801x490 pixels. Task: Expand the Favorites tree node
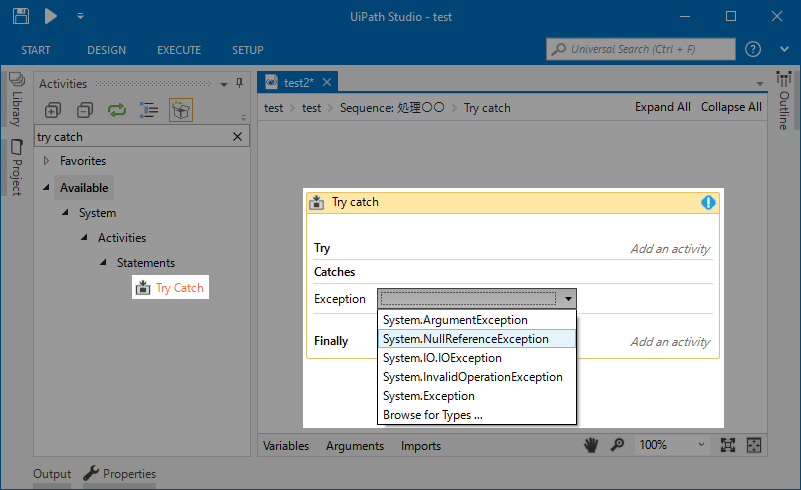[x=46, y=160]
